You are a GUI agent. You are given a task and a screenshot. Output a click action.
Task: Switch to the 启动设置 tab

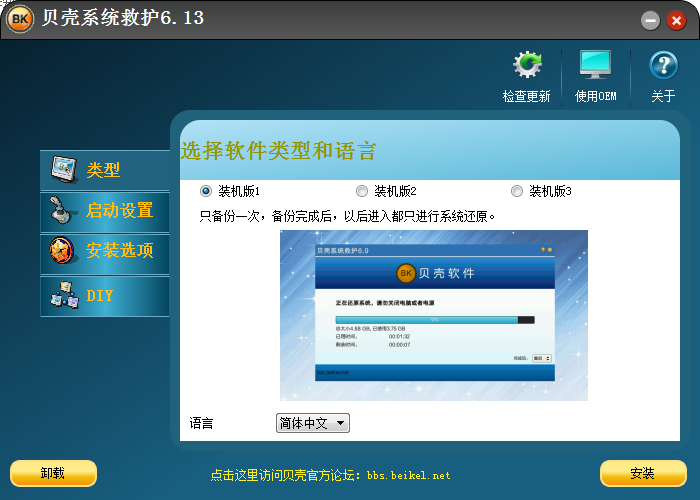point(118,210)
